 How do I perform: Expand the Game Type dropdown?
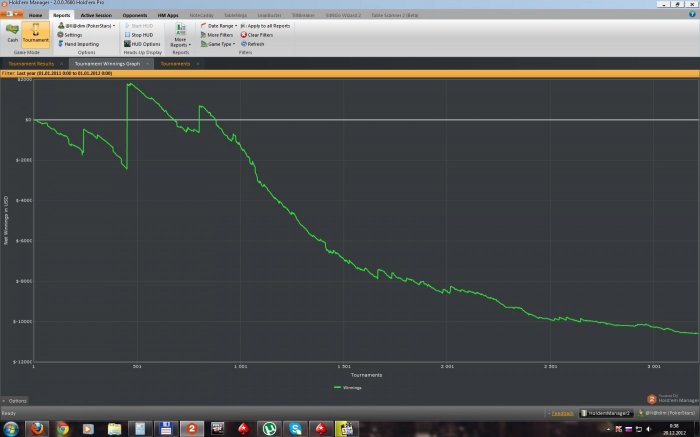click(x=220, y=44)
